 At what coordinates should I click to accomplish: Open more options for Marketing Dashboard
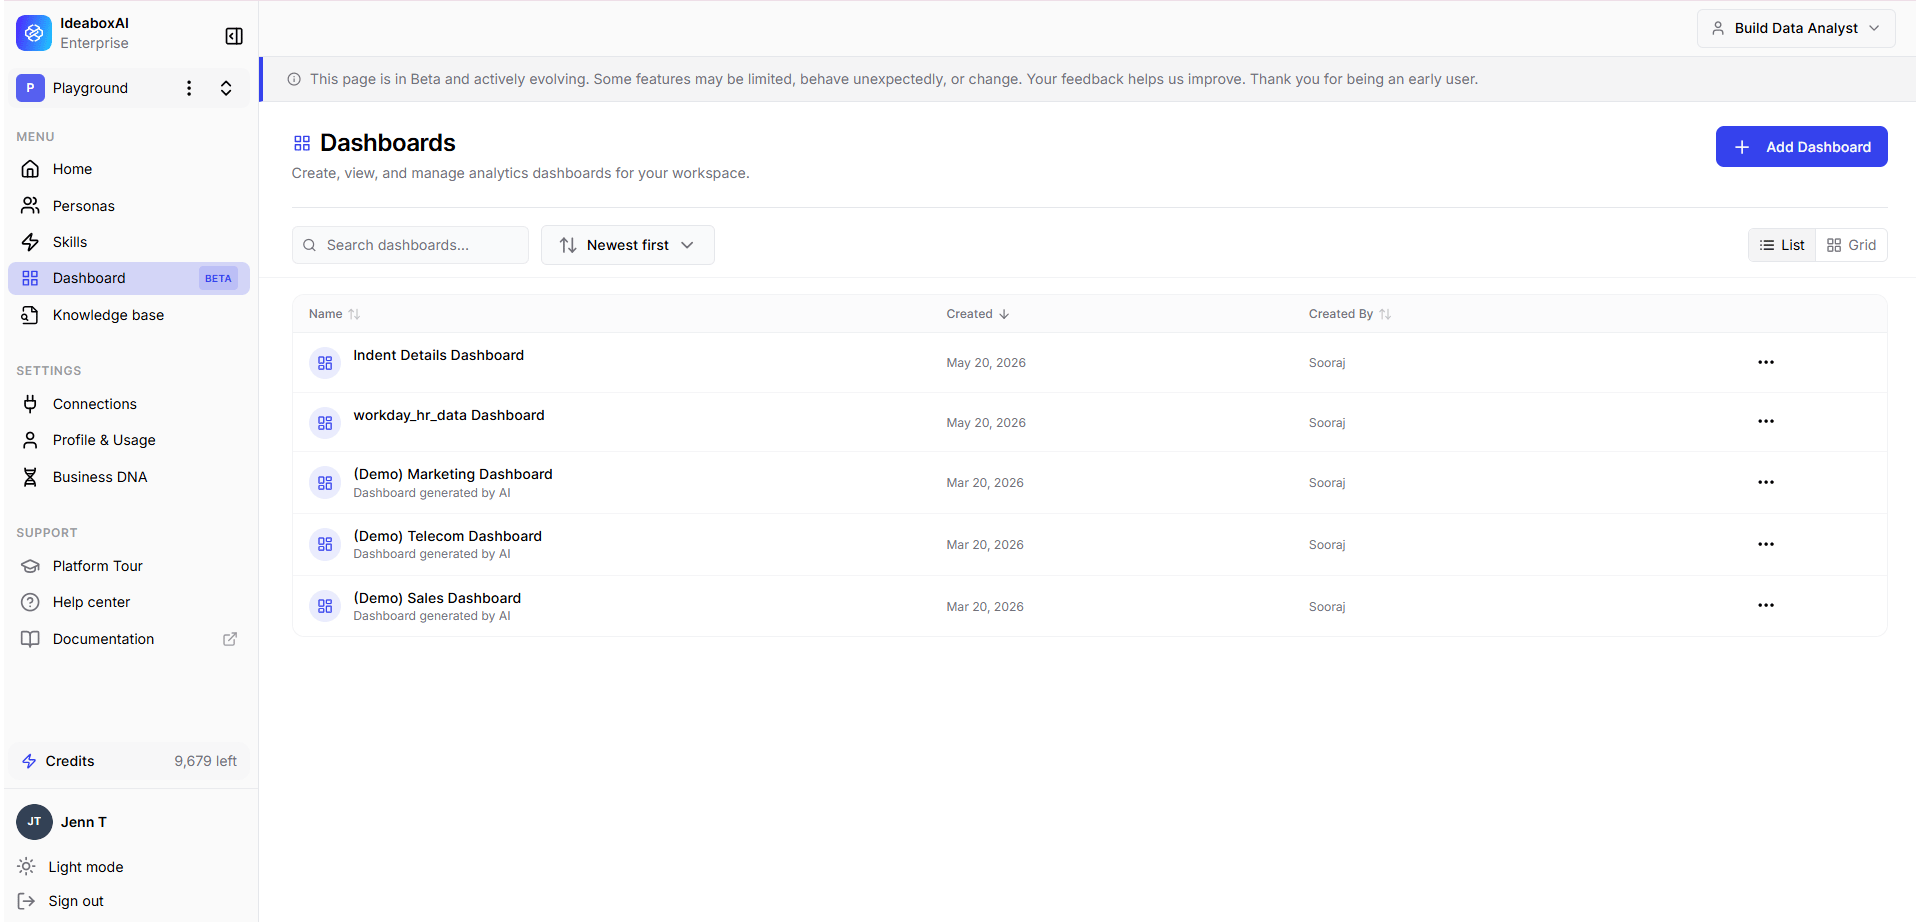tap(1766, 482)
